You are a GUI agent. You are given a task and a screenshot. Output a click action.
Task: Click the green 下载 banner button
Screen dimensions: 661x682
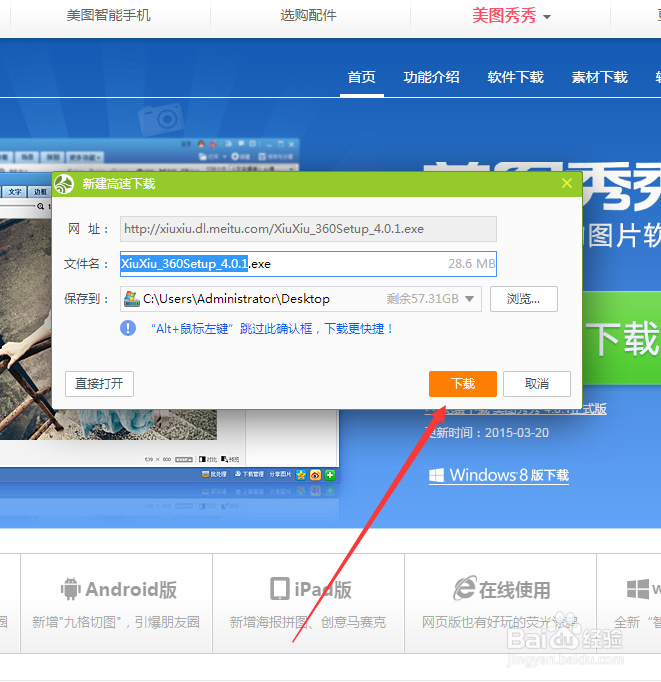click(622, 338)
